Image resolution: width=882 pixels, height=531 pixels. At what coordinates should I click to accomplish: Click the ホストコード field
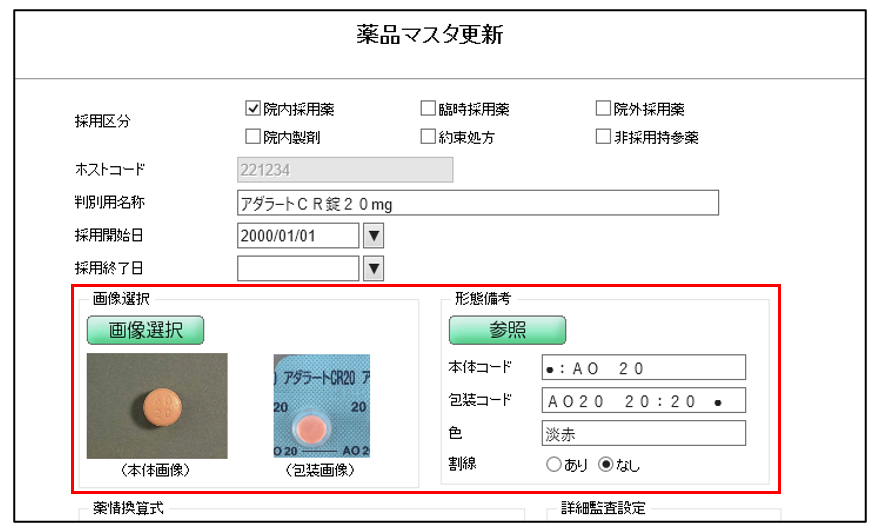point(345,170)
